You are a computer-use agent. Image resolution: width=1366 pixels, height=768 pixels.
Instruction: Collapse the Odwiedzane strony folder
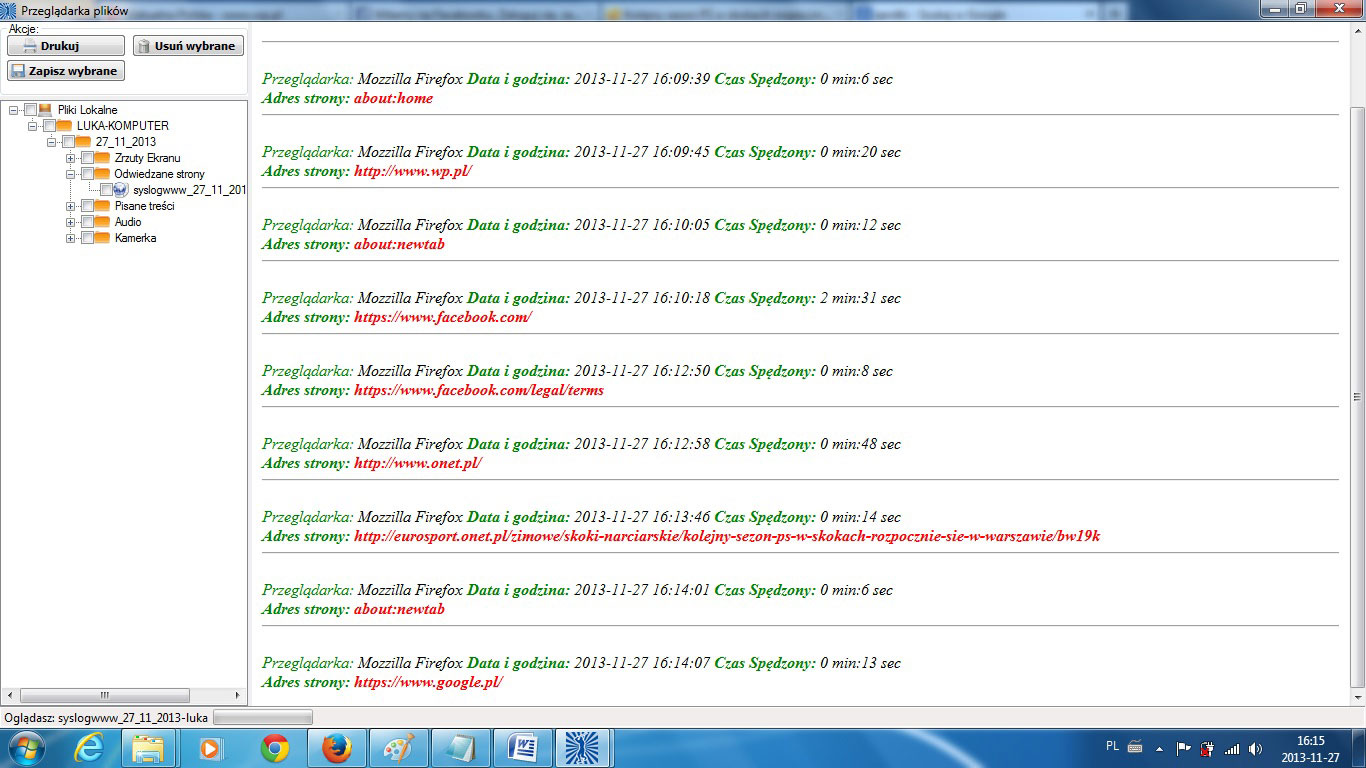point(71,174)
